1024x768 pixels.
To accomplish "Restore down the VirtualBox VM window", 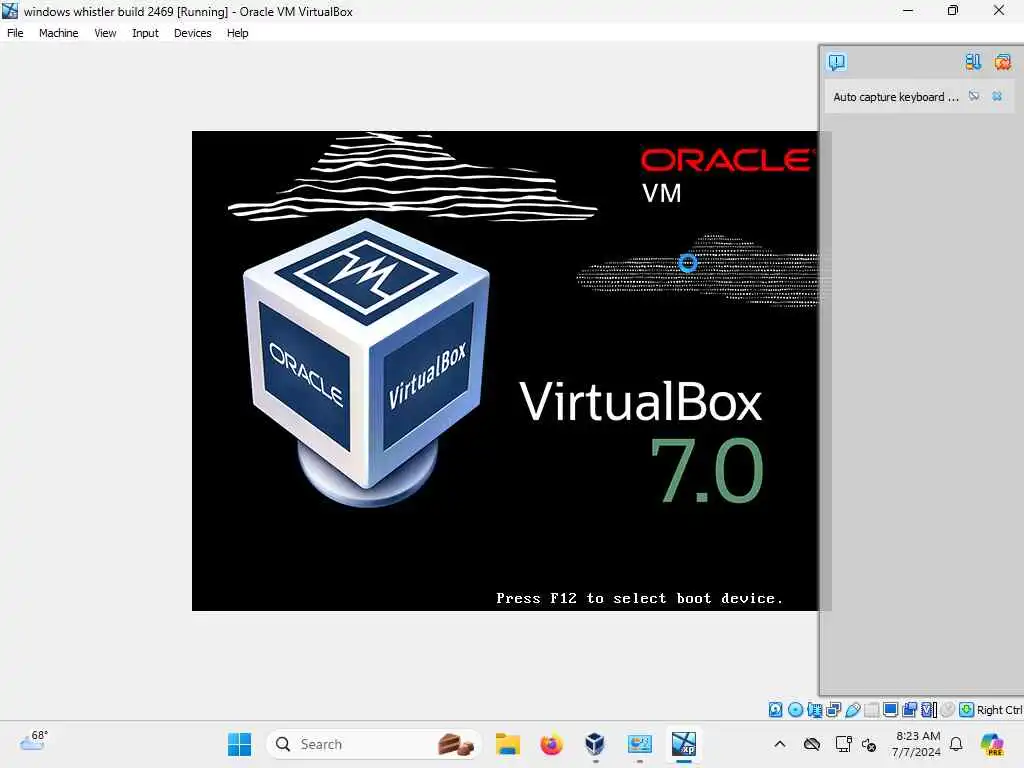I will click(953, 10).
